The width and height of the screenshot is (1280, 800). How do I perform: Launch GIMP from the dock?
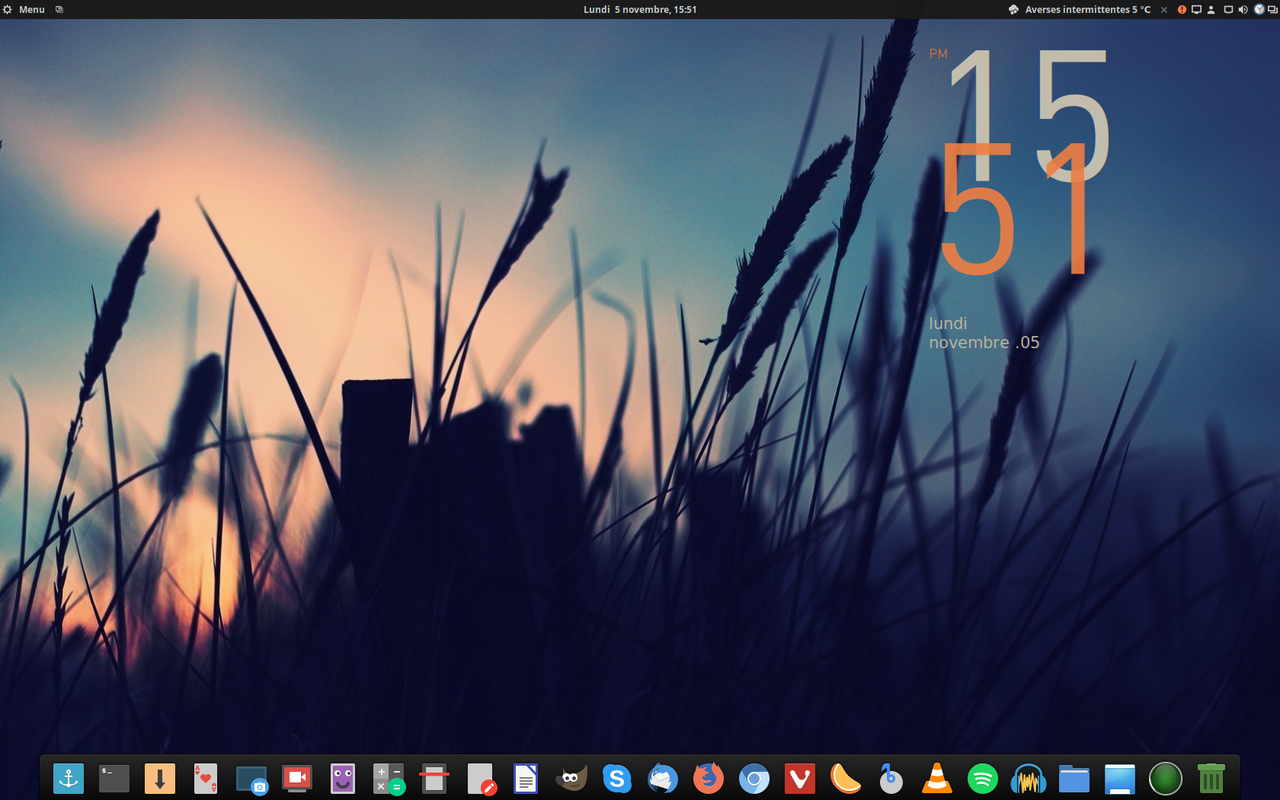point(571,778)
